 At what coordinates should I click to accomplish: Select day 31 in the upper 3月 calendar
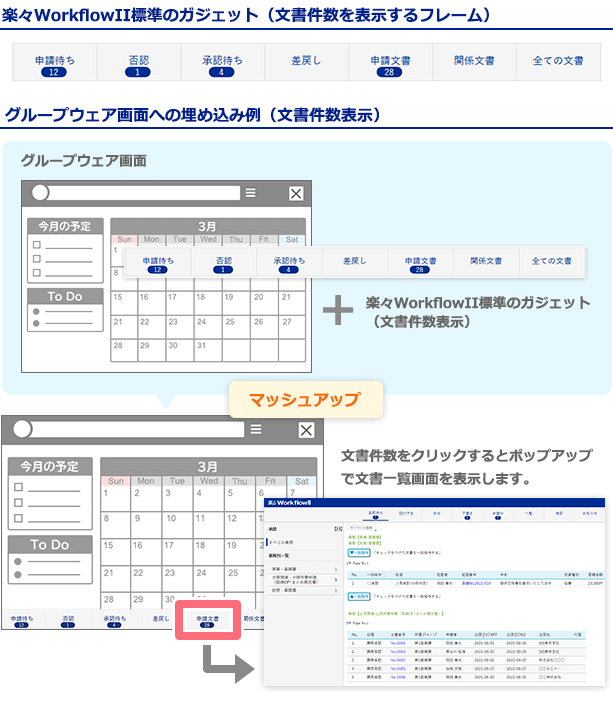(x=208, y=350)
